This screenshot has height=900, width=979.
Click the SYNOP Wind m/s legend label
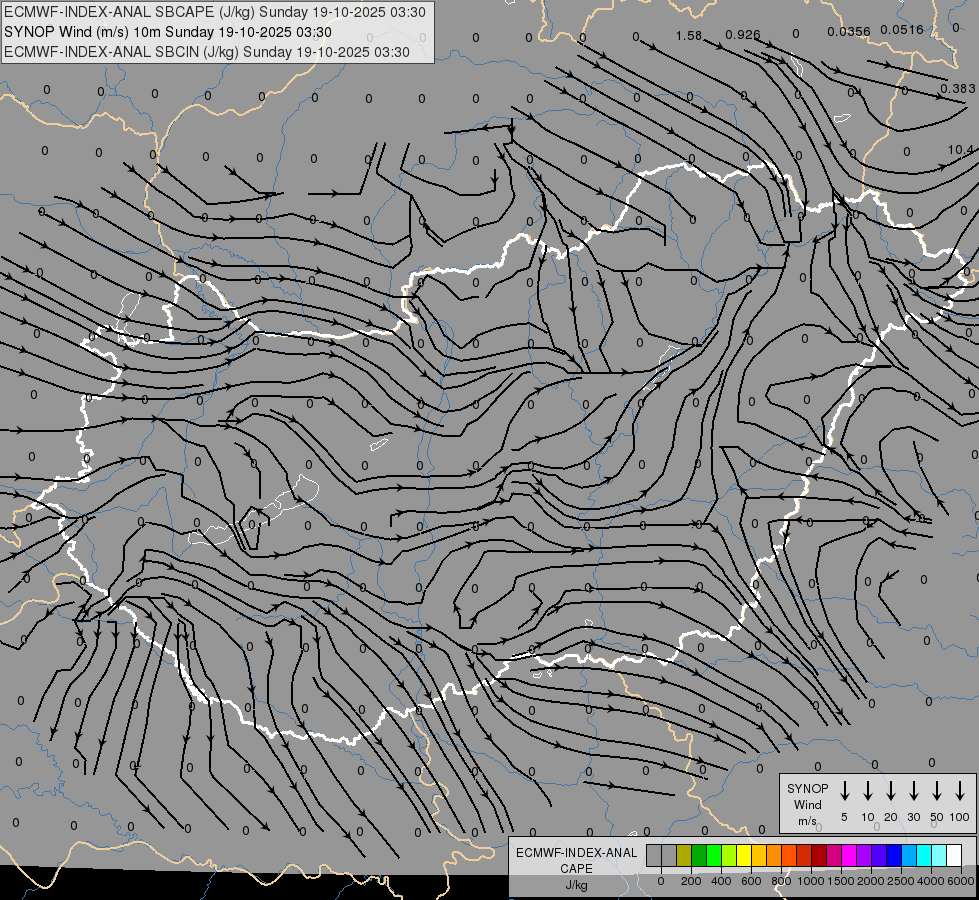click(807, 804)
